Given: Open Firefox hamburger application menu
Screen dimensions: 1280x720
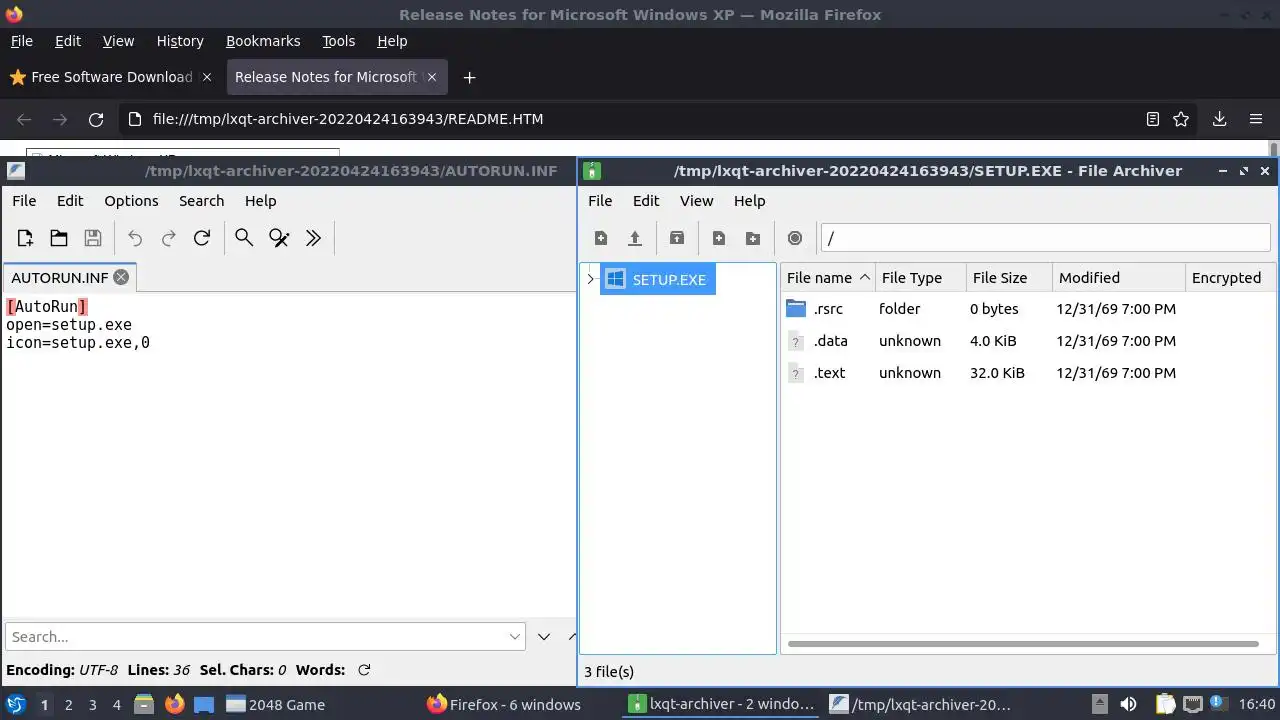Looking at the screenshot, I should pyautogui.click(x=1256, y=119).
